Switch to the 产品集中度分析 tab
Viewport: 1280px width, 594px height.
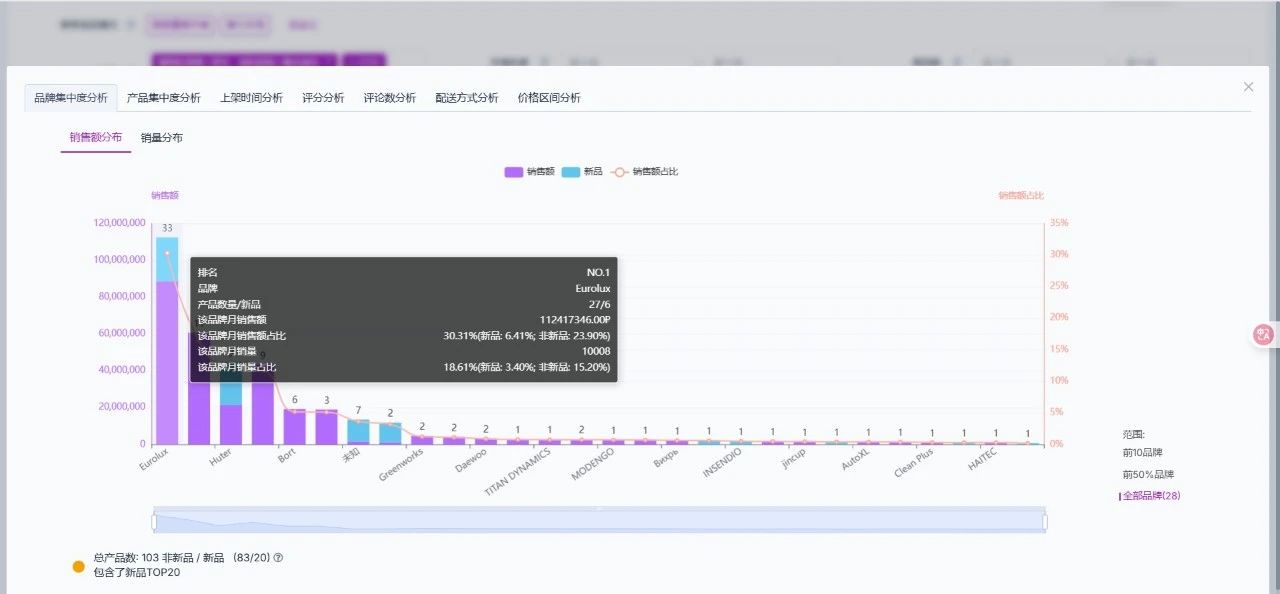point(164,98)
